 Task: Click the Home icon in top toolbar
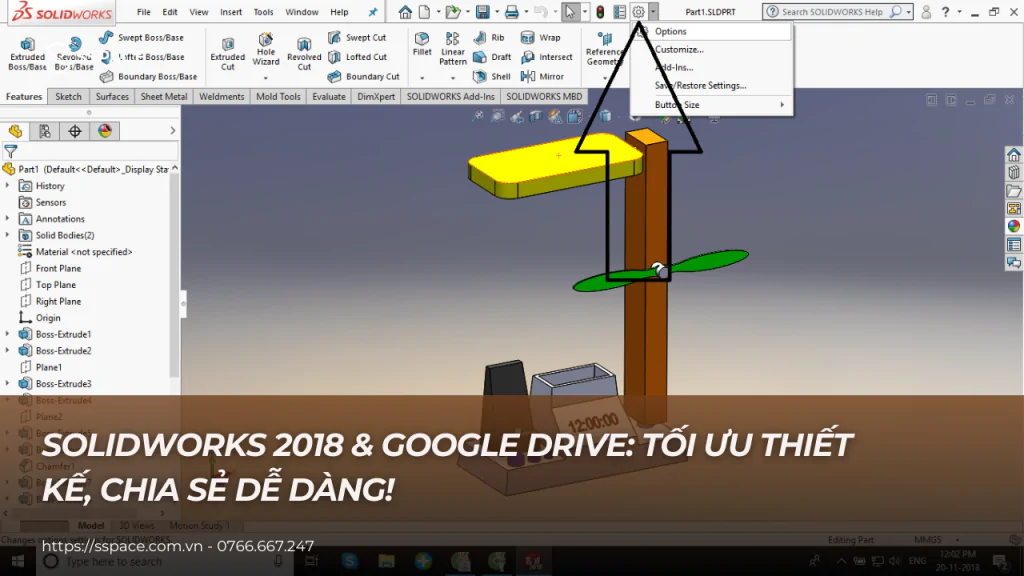(405, 12)
